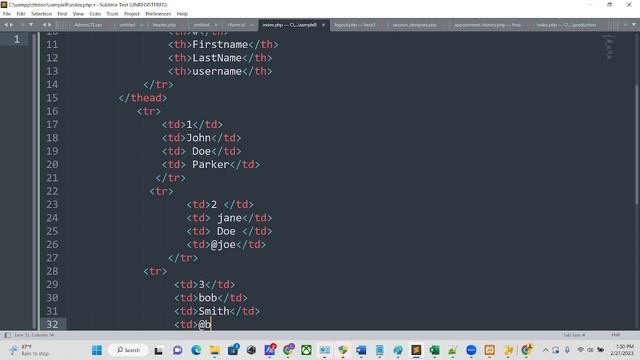Show hidden system tray icons chevron
Screen dimensions: 640x360
(x=545, y=350)
